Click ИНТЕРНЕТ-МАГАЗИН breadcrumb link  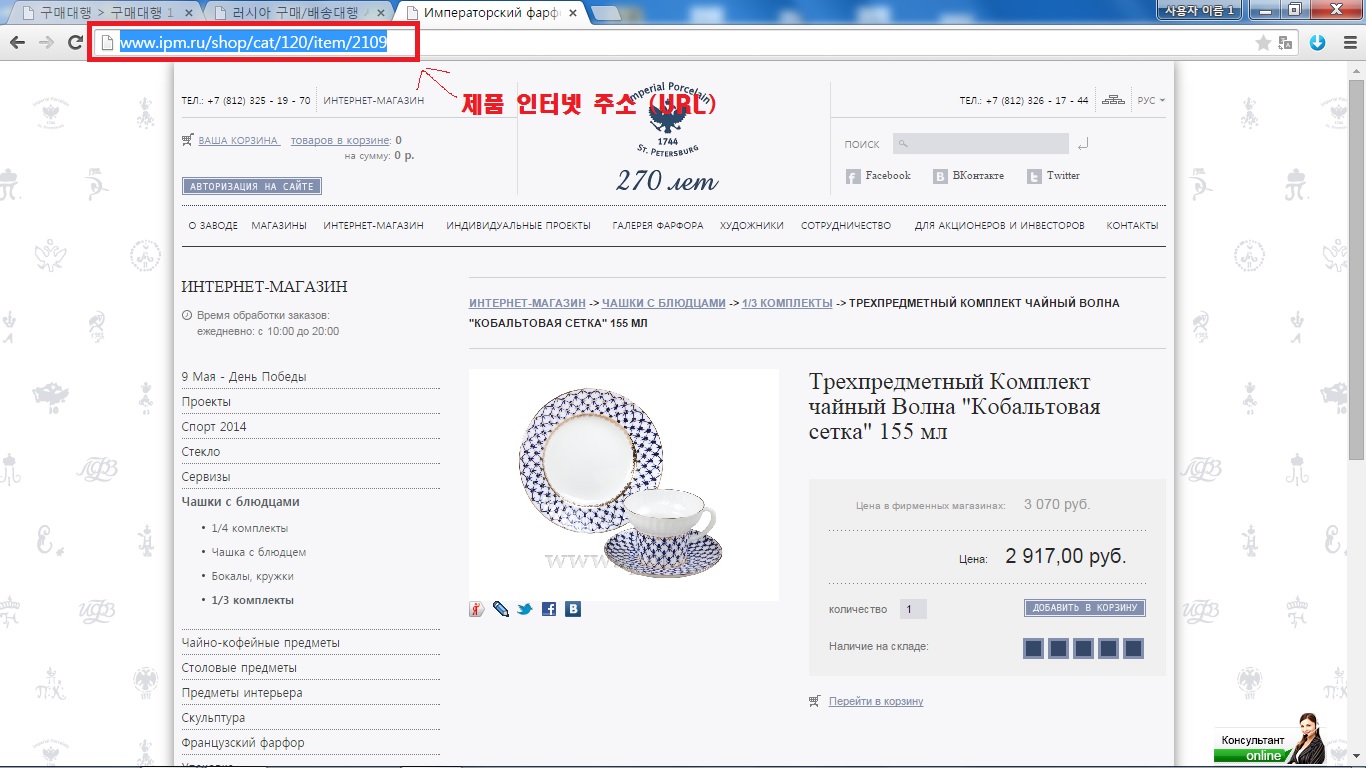[527, 303]
